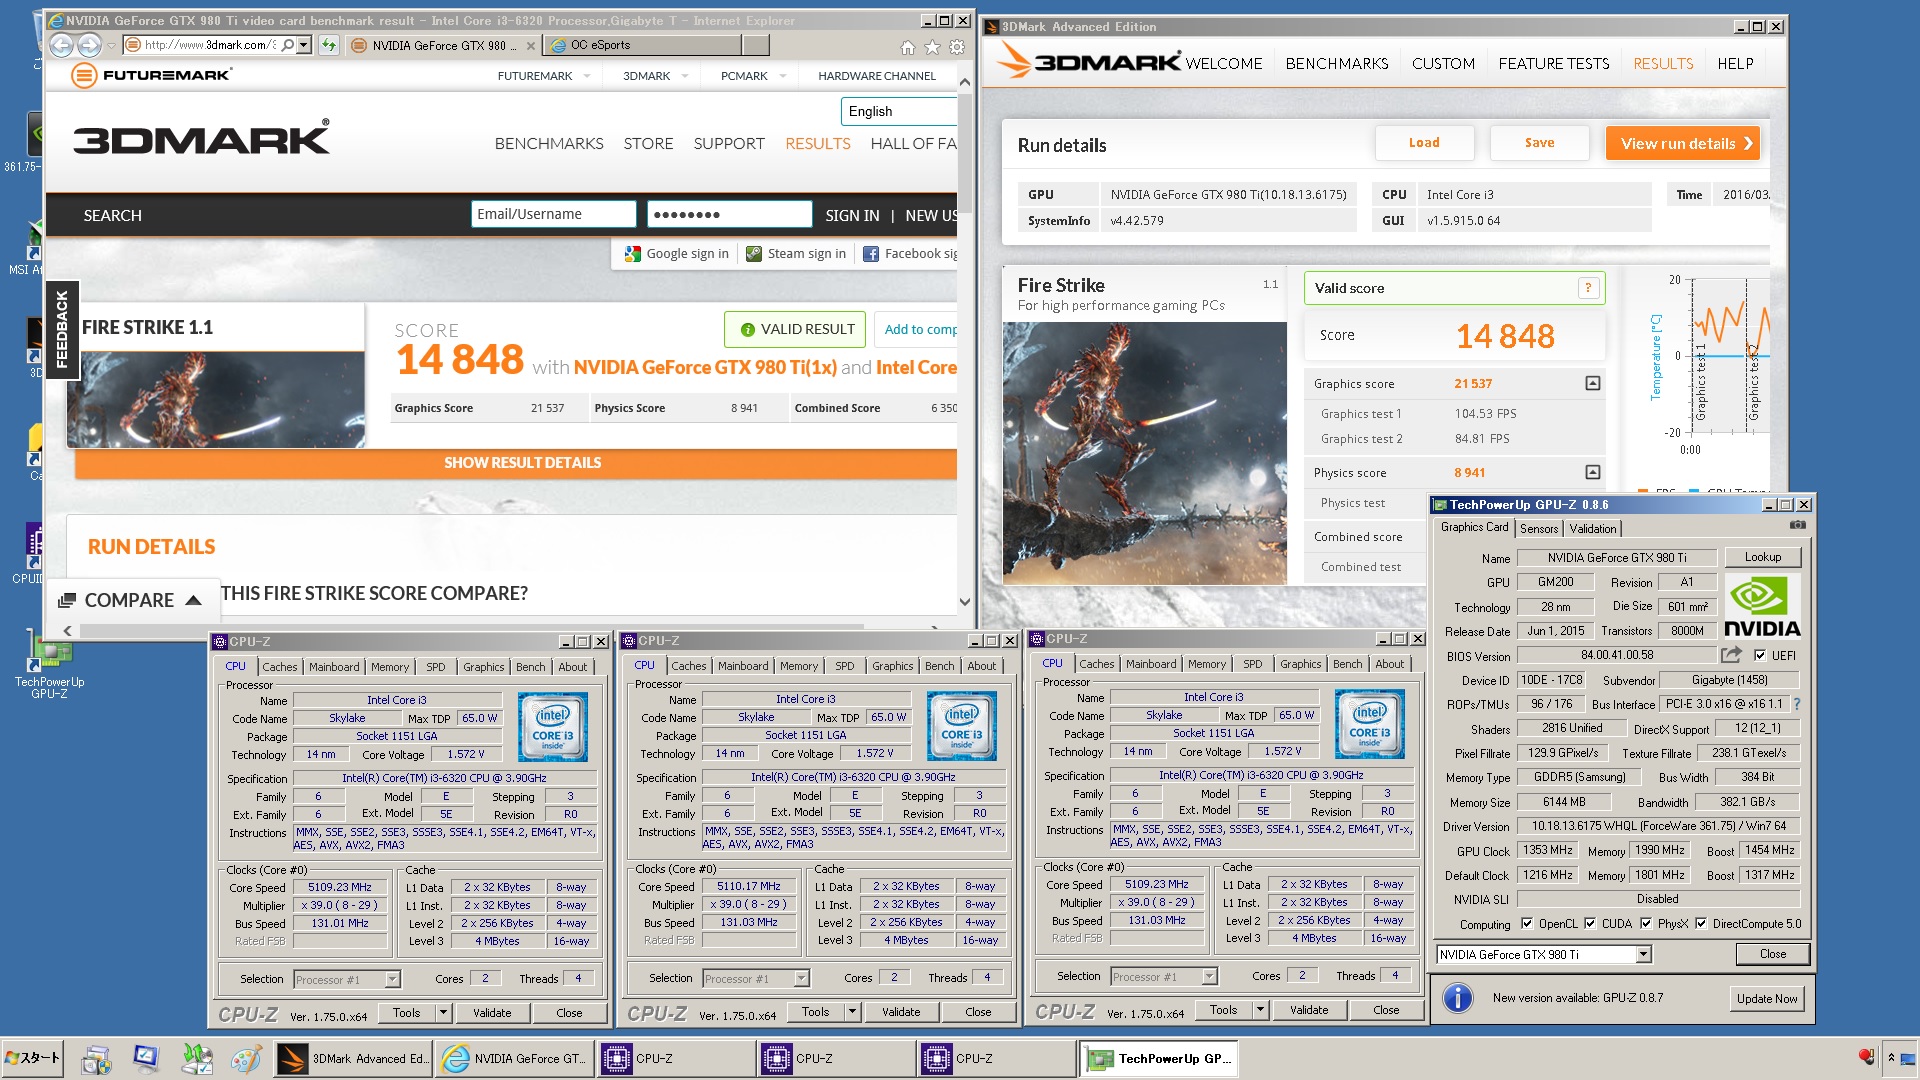Click View run details button
1920x1080 pixels.
[1682, 143]
